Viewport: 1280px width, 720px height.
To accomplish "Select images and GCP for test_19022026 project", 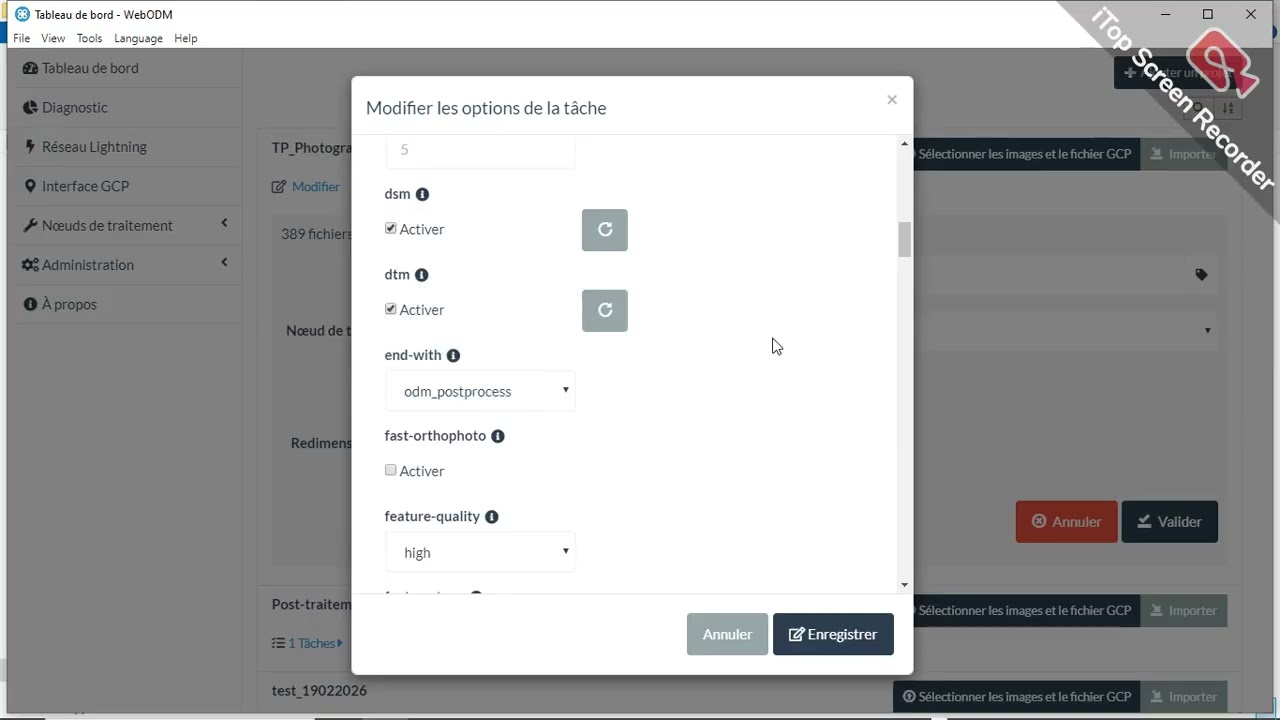I will 1017,697.
